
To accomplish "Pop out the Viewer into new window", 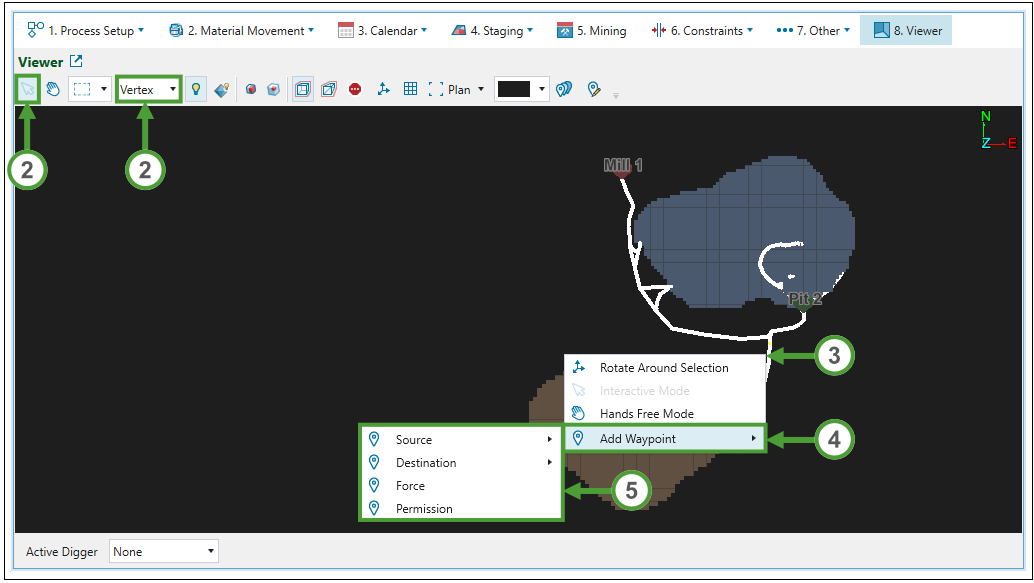I will click(x=76, y=62).
